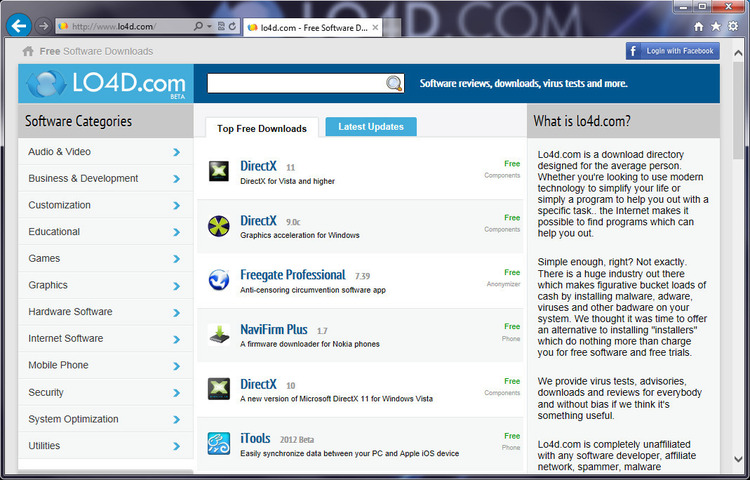Expand the Games category arrow
The width and height of the screenshot is (750, 480).
(x=176, y=259)
